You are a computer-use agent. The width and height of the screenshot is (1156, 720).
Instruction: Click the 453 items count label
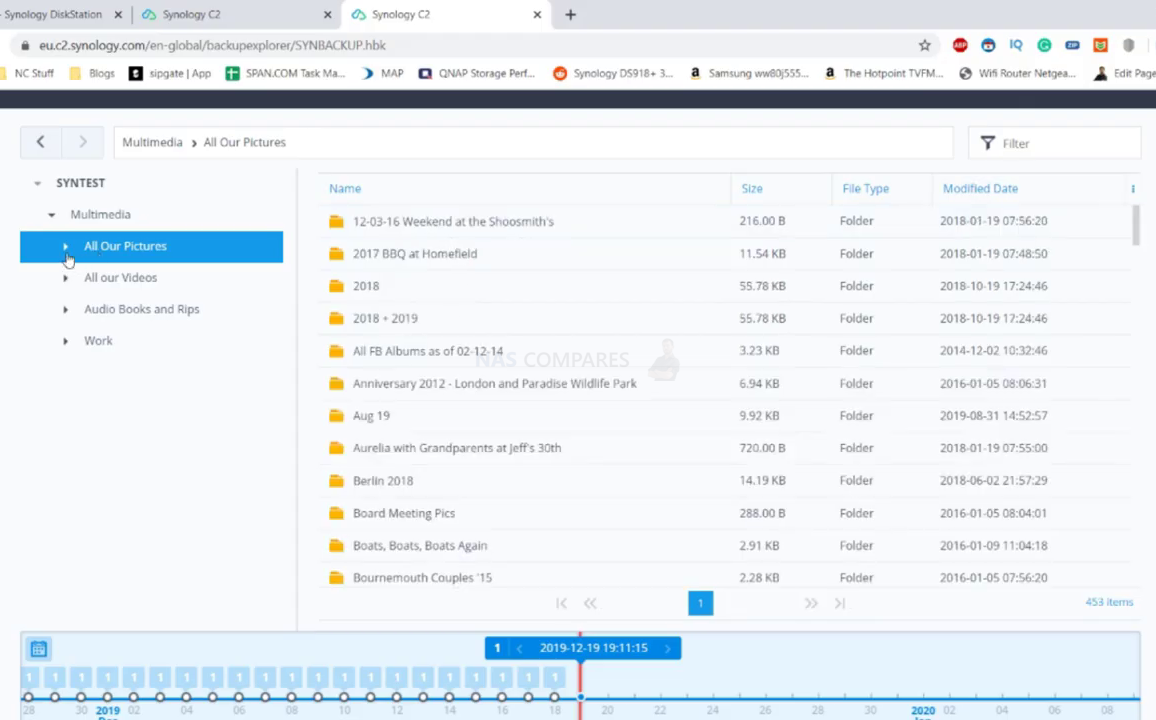pos(1109,602)
